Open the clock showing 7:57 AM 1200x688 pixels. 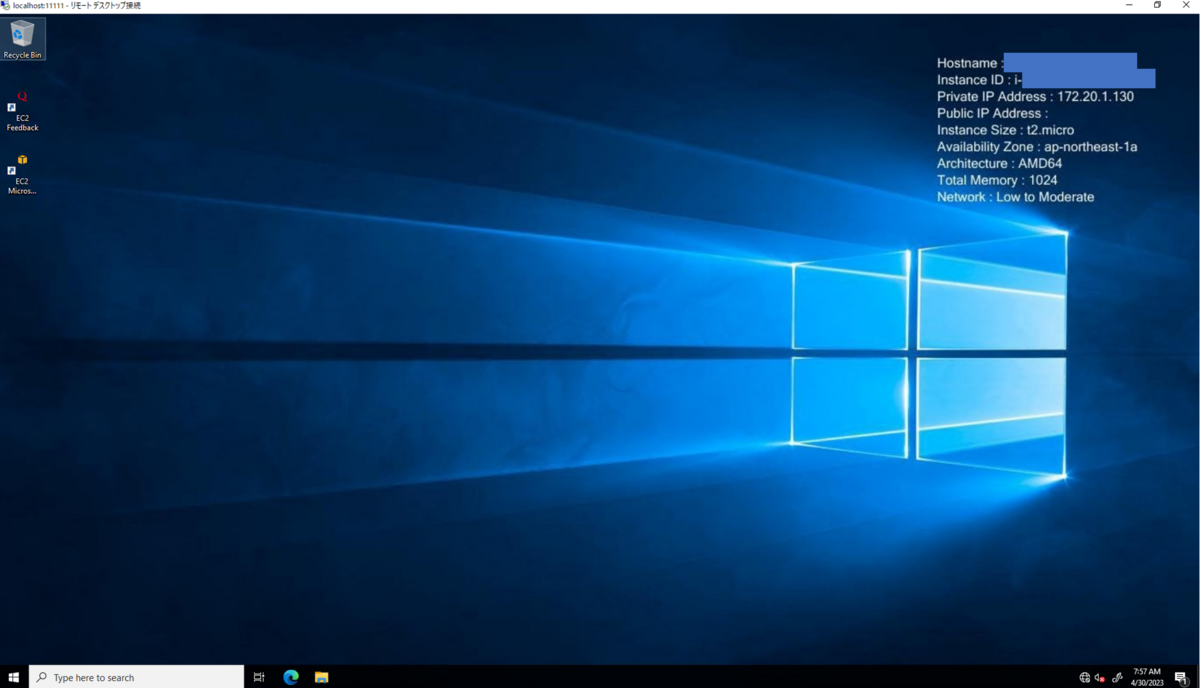[x=1147, y=677]
